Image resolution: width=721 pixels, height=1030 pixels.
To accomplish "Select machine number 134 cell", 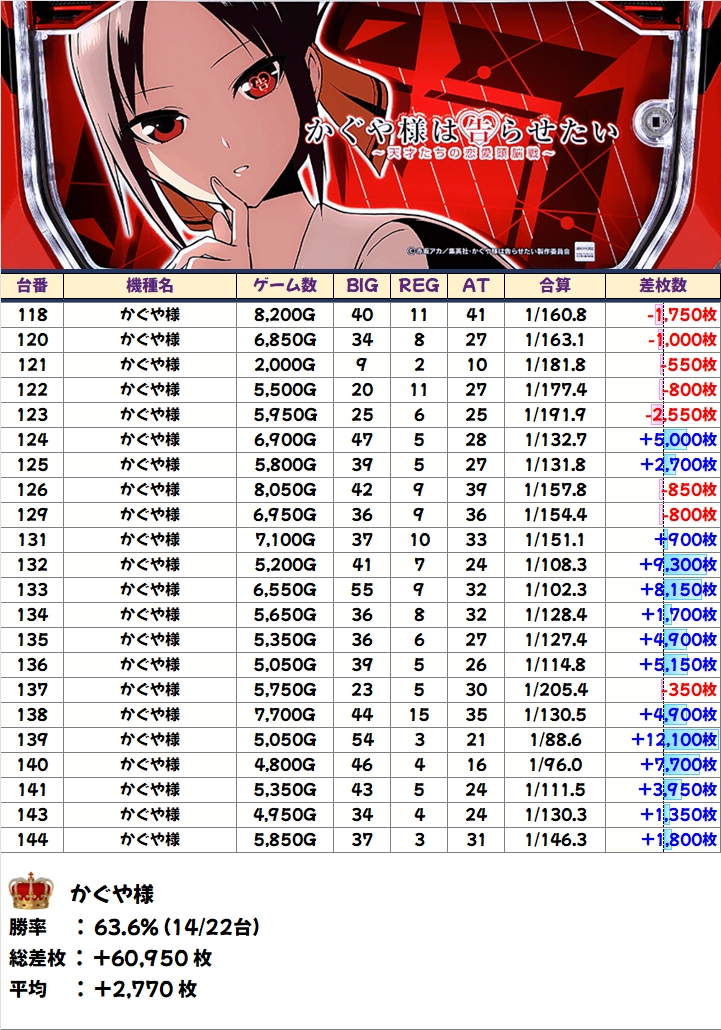I will coord(32,614).
